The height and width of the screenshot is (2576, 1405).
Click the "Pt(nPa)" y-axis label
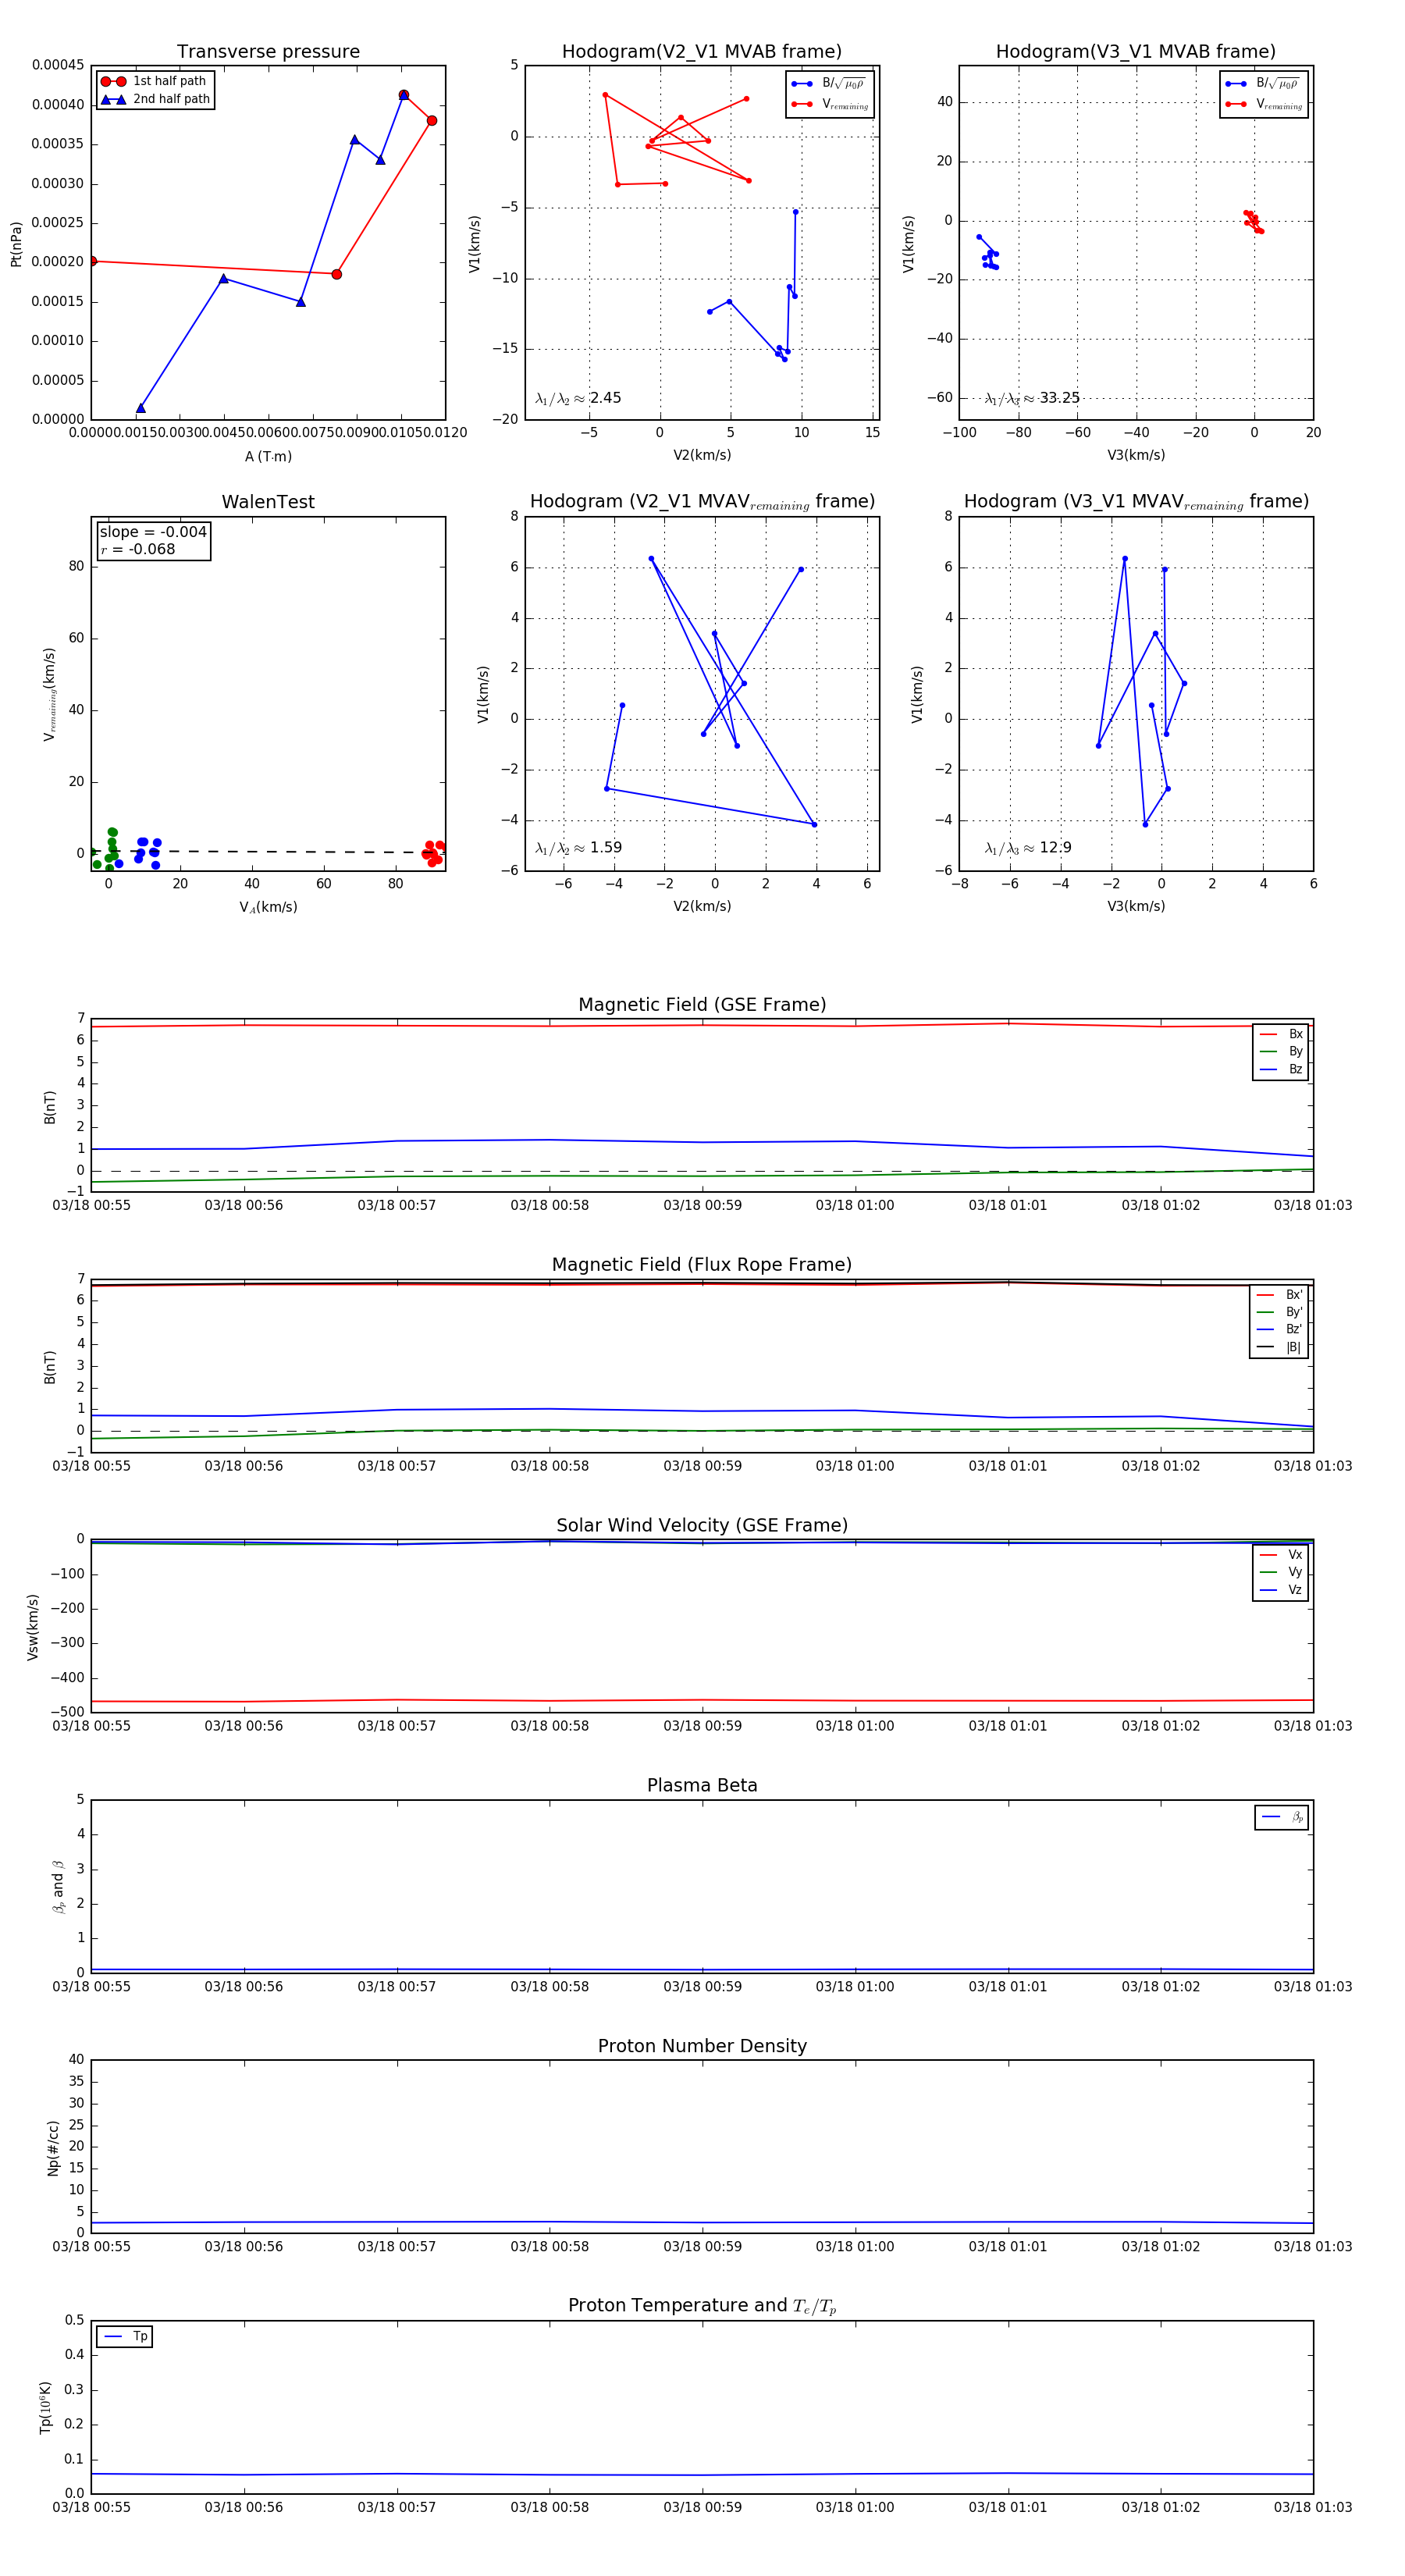[x=16, y=244]
